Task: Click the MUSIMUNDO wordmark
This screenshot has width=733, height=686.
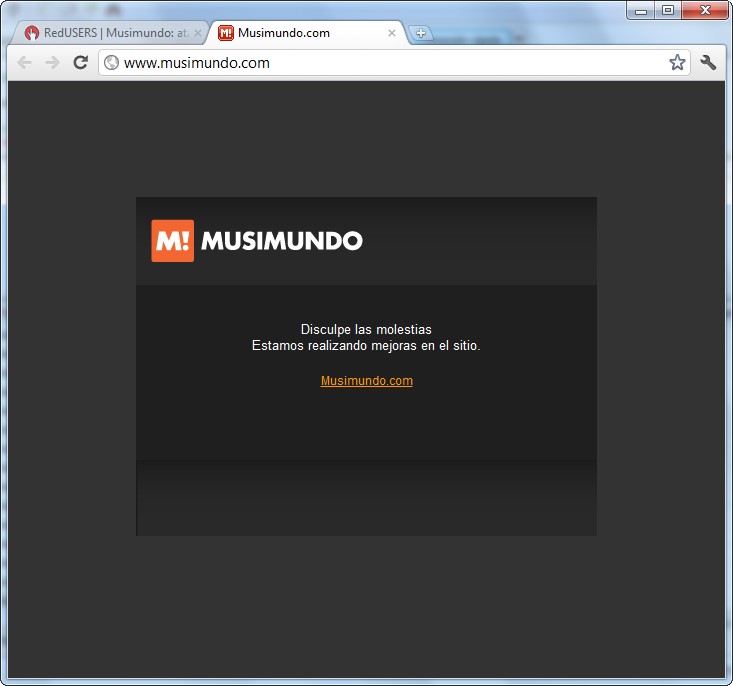Action: click(282, 241)
